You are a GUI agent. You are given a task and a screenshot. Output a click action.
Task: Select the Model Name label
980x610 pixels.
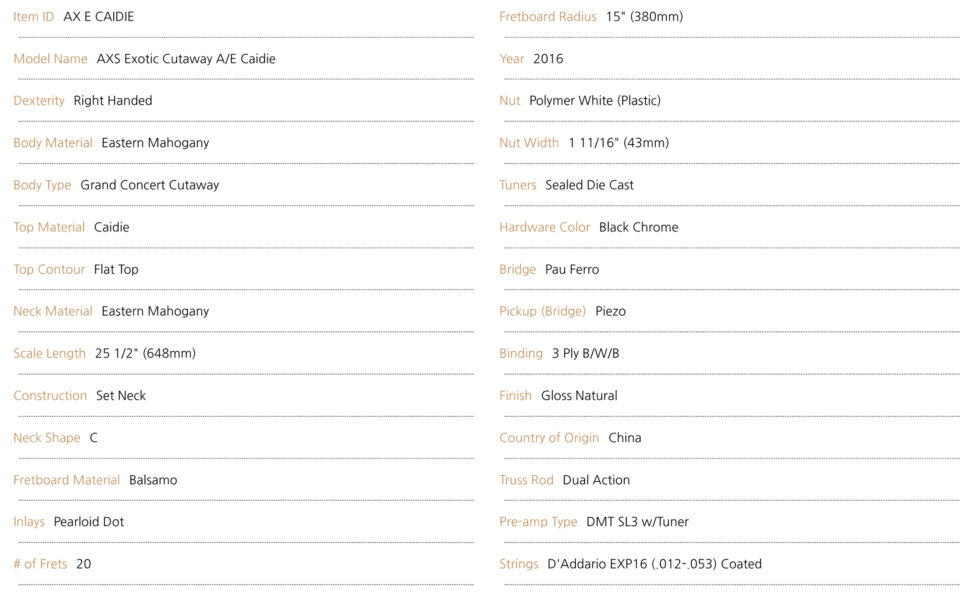coord(50,59)
